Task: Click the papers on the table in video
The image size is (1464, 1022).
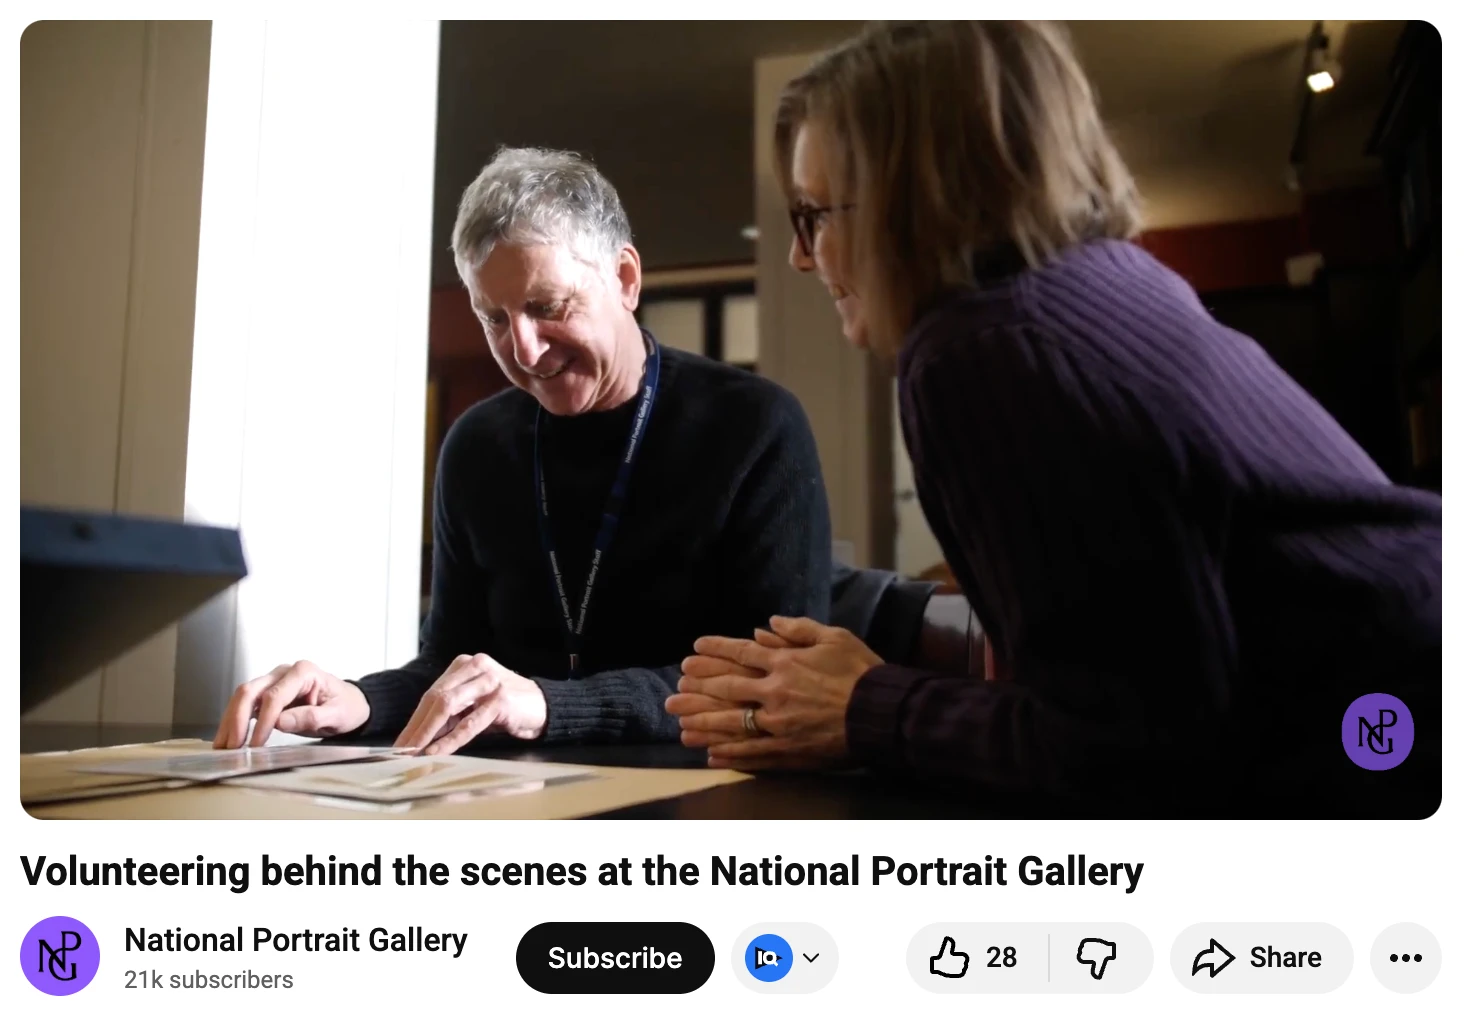Action: (x=330, y=770)
